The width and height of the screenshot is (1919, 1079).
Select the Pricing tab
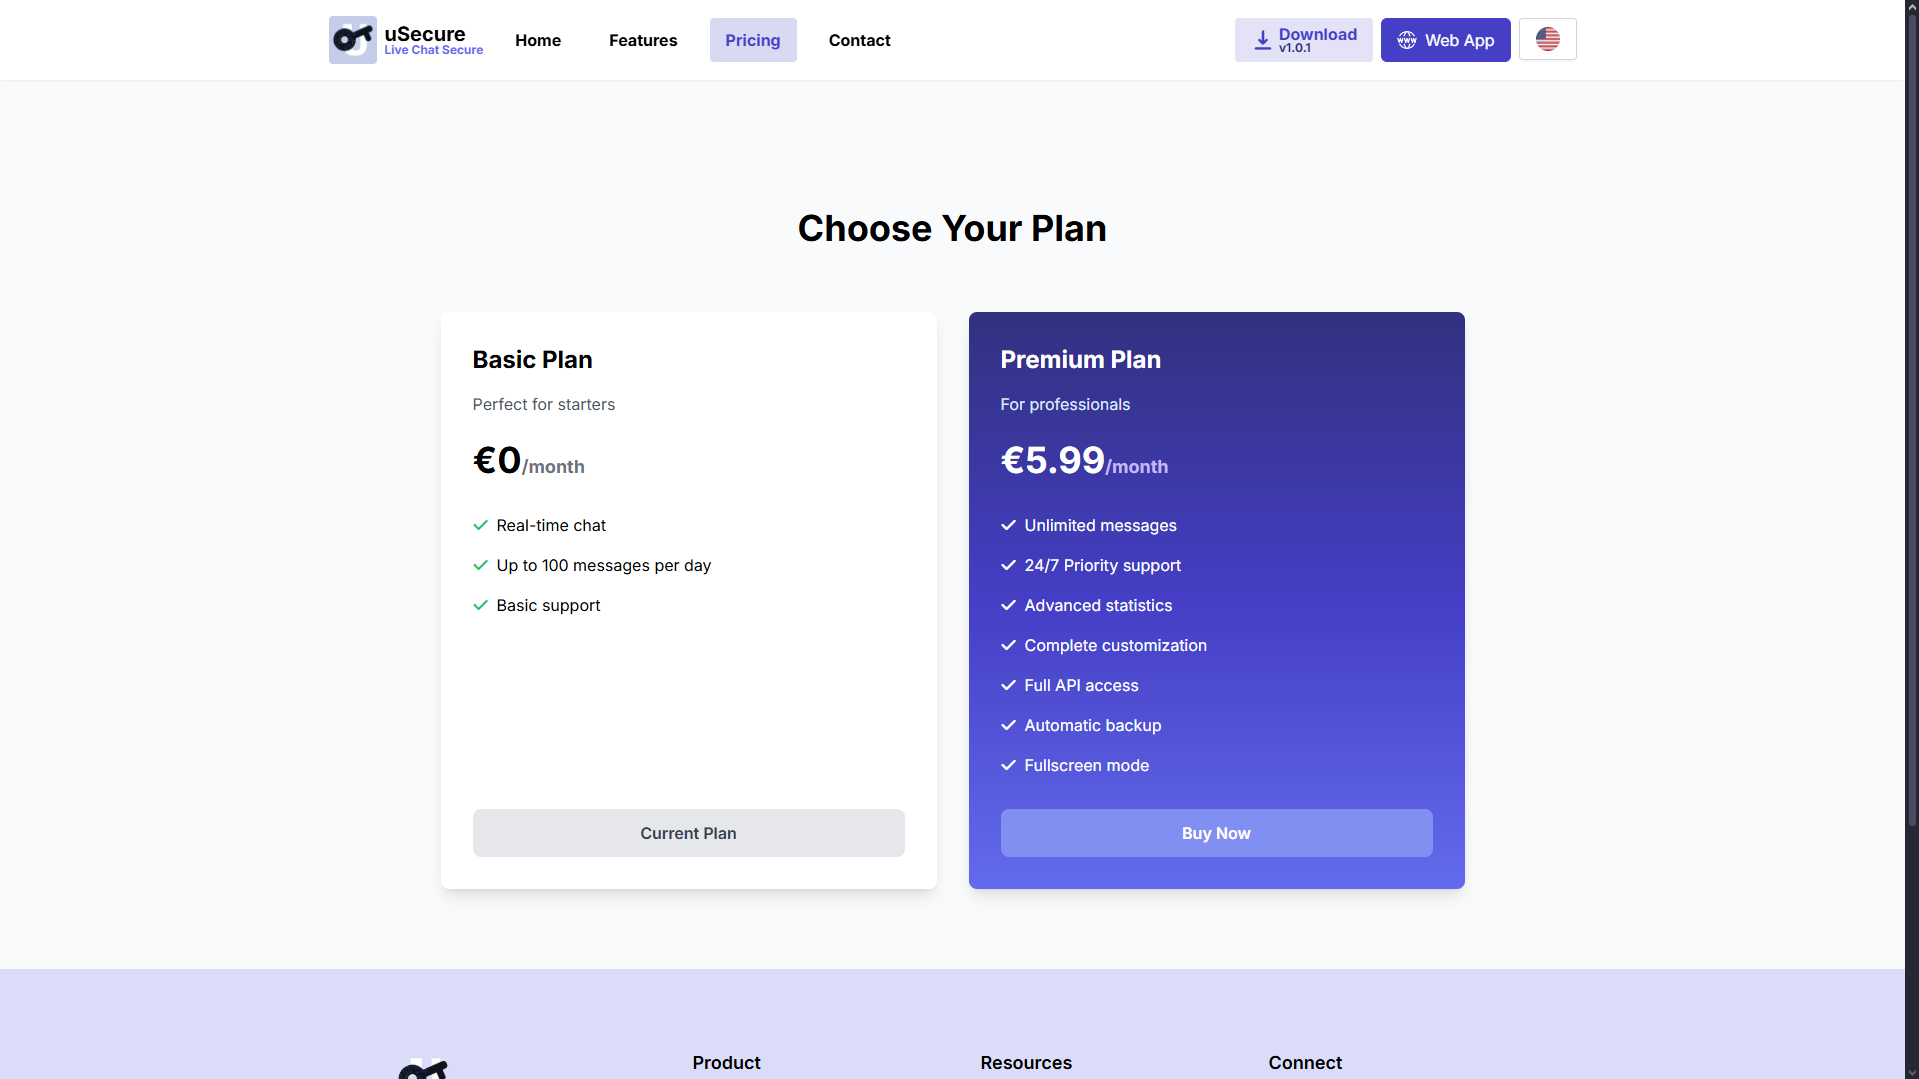coord(752,40)
